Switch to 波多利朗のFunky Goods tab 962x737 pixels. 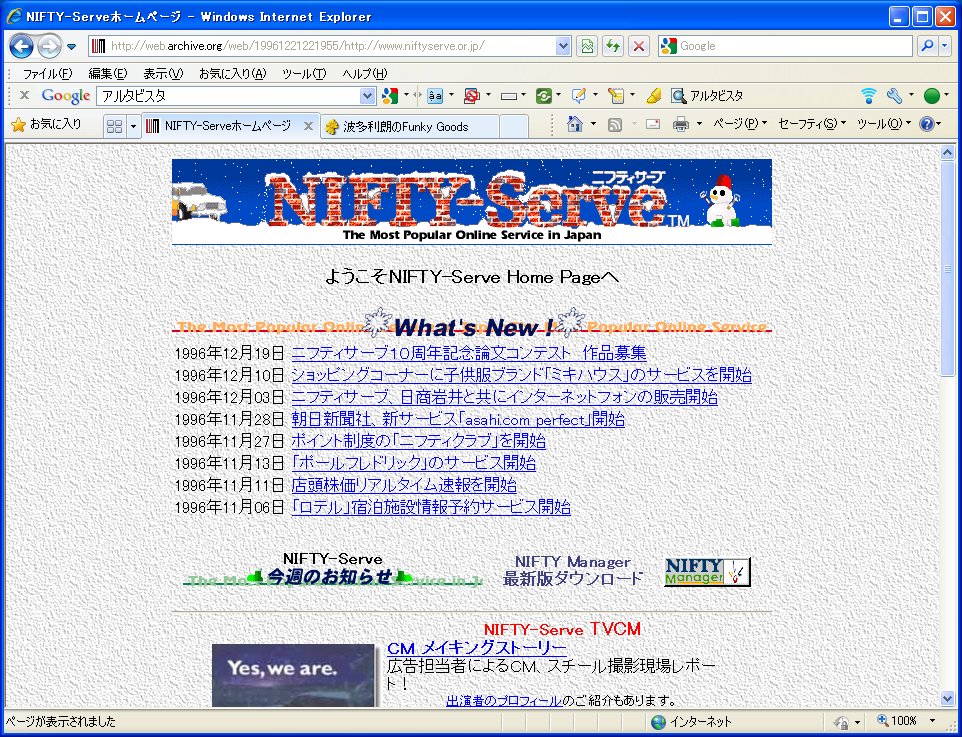409,127
